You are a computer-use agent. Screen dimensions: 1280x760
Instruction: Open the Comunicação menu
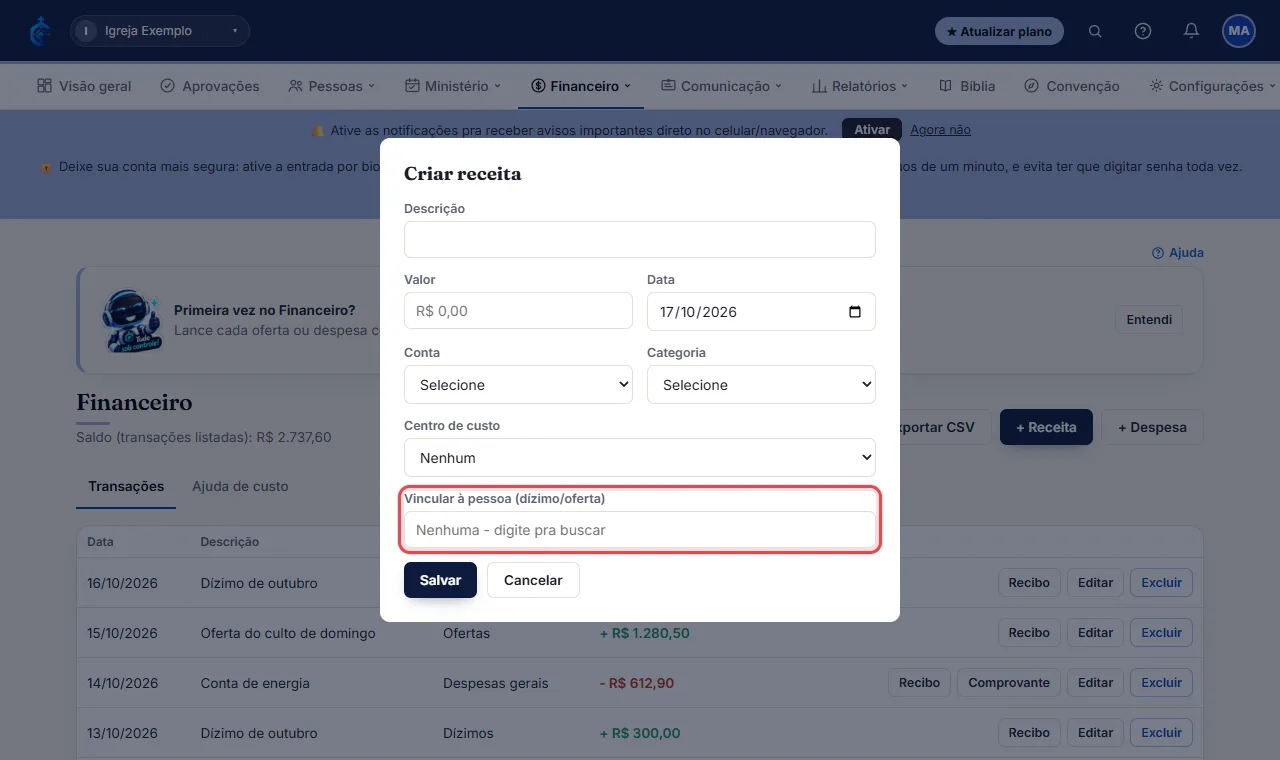pos(721,86)
